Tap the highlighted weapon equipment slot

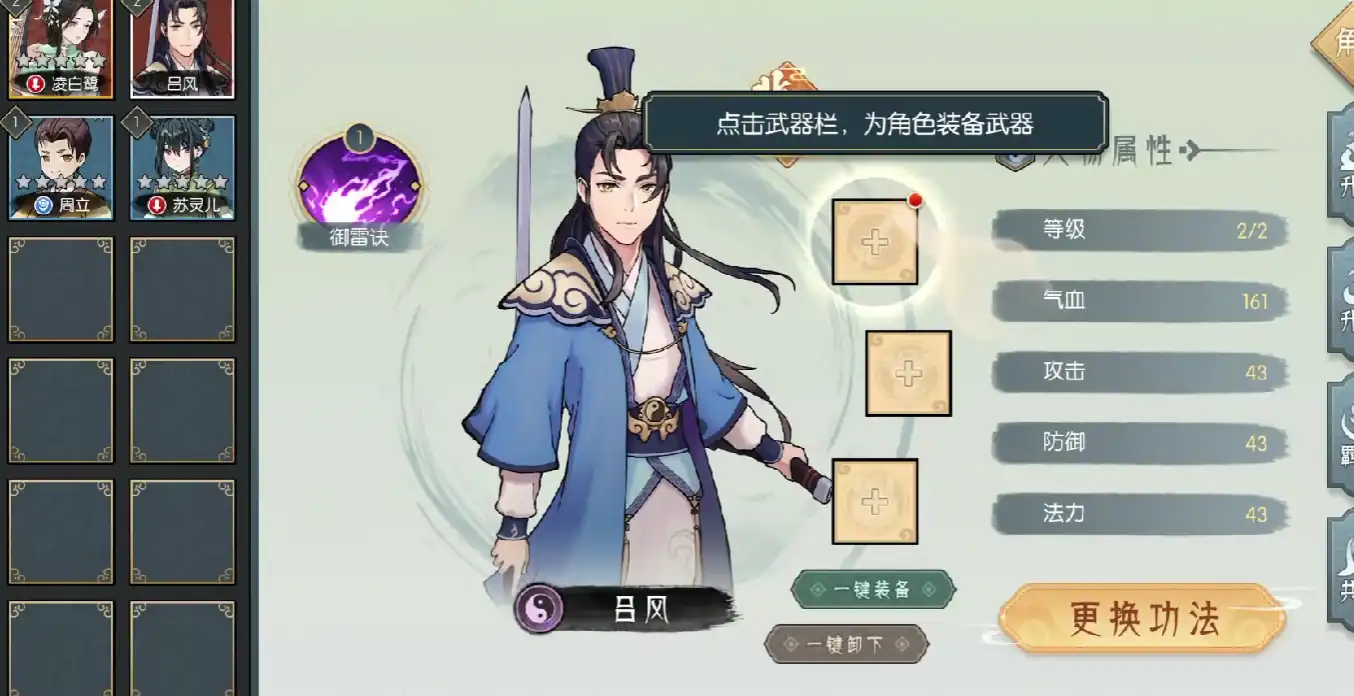tap(875, 241)
